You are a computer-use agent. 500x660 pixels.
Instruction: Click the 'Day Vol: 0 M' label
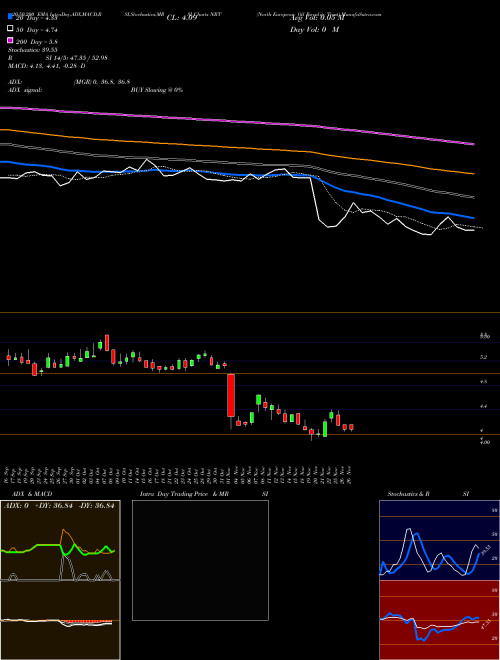[x=314, y=30]
